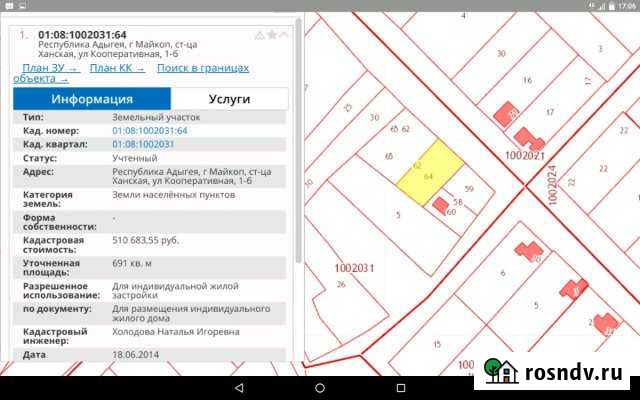Image resolution: width=640 pixels, height=400 pixels.
Task: Click the warning triangle icon in header
Action: click(259, 35)
